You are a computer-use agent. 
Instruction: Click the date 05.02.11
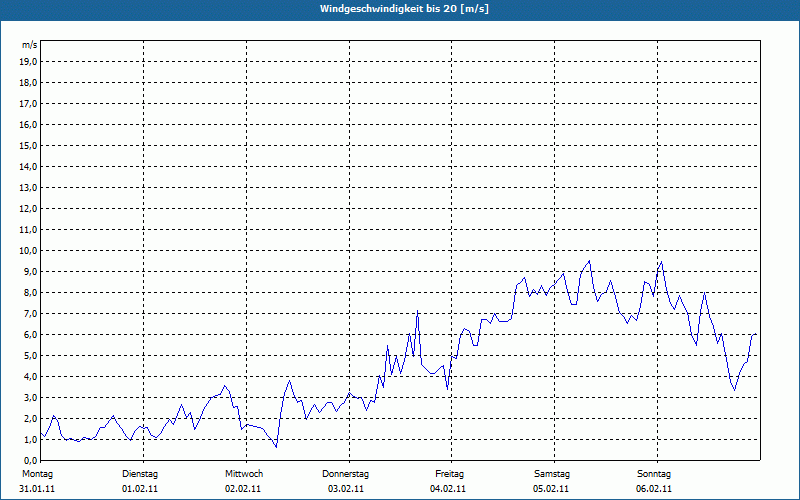click(x=551, y=489)
